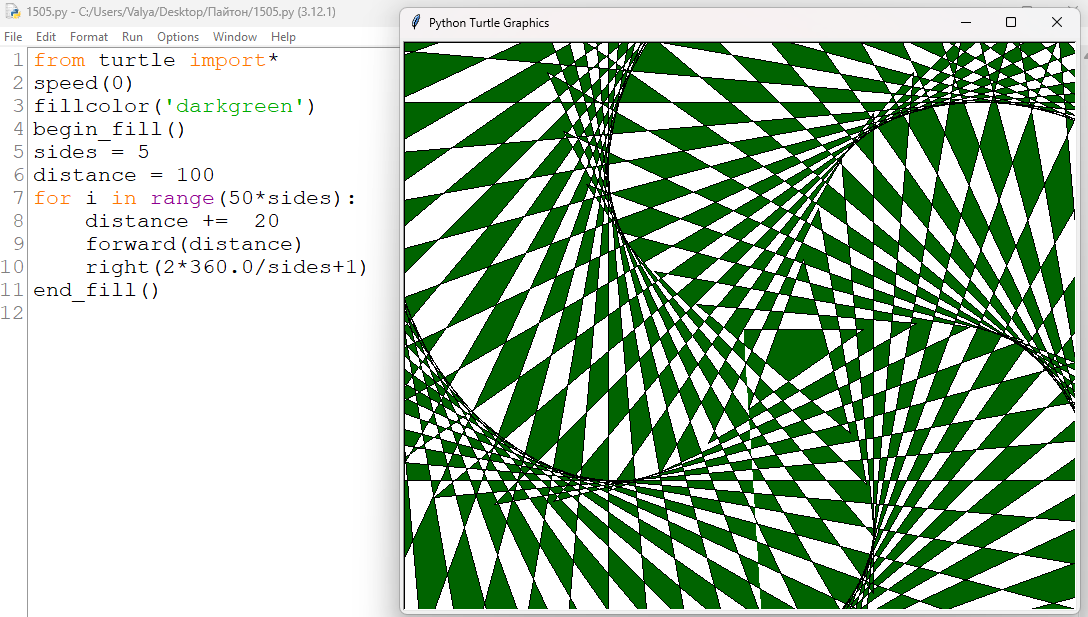Click the Python Turtle Graphics title text
The width and height of the screenshot is (1088, 617).
click(x=488, y=23)
